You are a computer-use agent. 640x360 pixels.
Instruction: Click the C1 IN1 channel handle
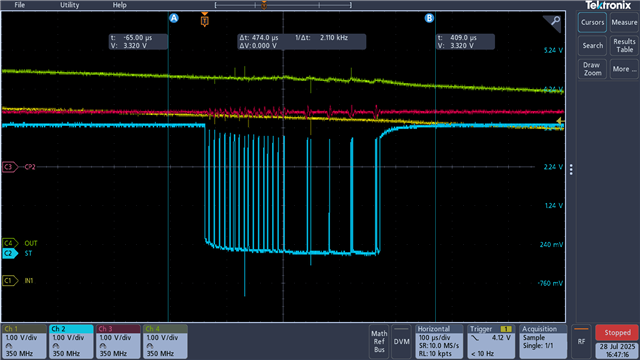(x=10, y=280)
